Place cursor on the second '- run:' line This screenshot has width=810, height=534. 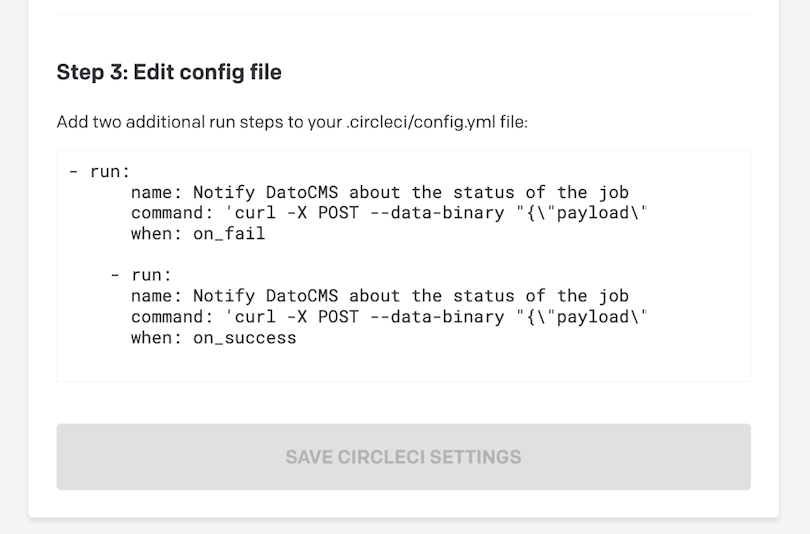[141, 275]
